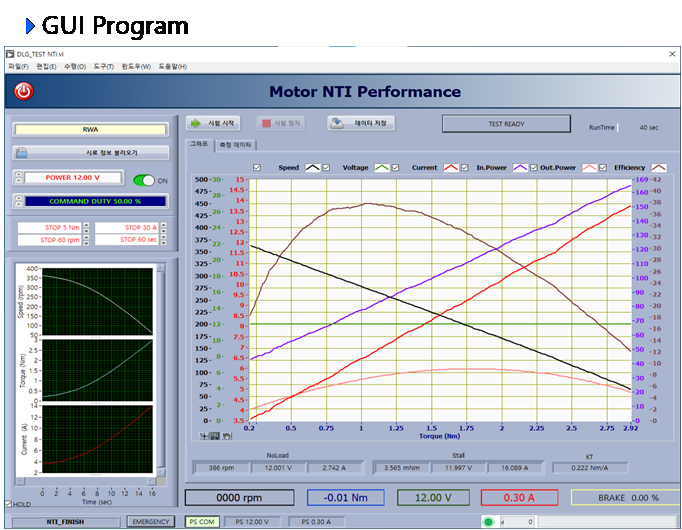Click the 0.222 Nm/A KT value
682x530 pixels.
[590, 468]
